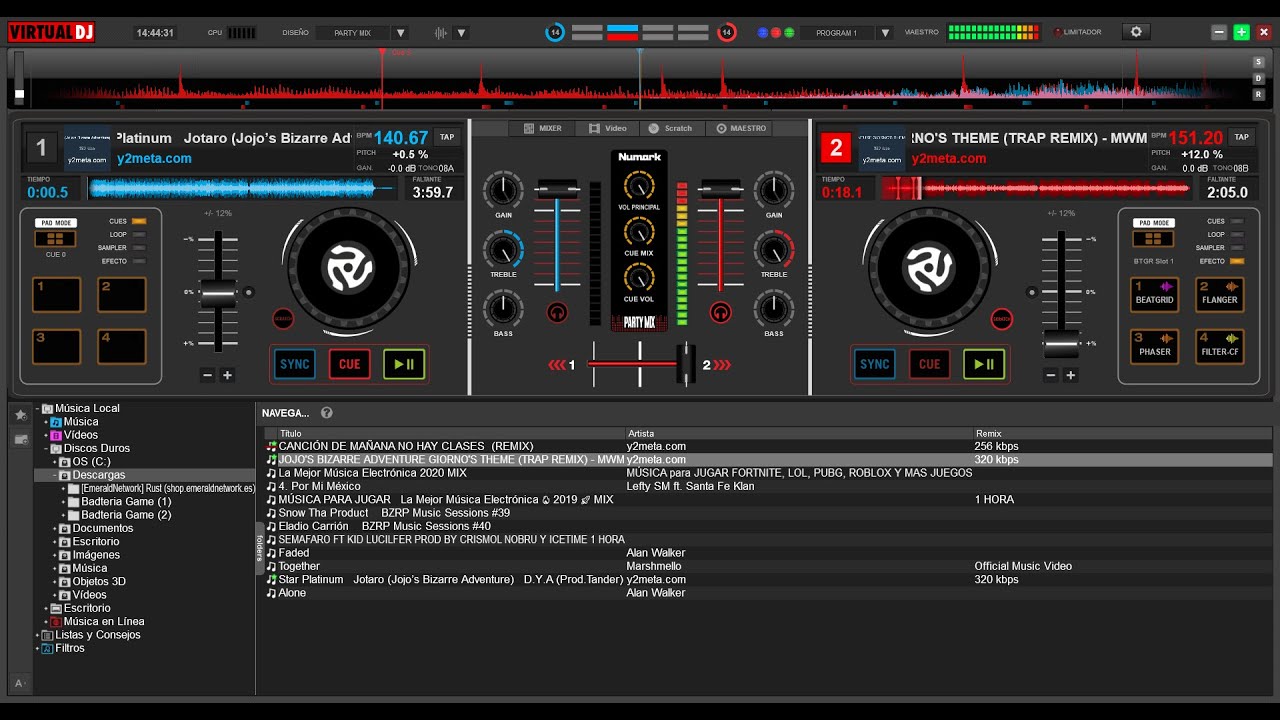This screenshot has width=1280, height=720.
Task: Enable LOOP pad mode on deck 1
Action: (x=138, y=234)
